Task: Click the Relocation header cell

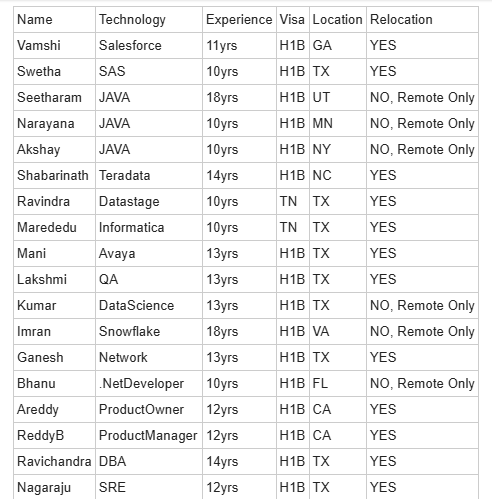Action: [x=422, y=20]
